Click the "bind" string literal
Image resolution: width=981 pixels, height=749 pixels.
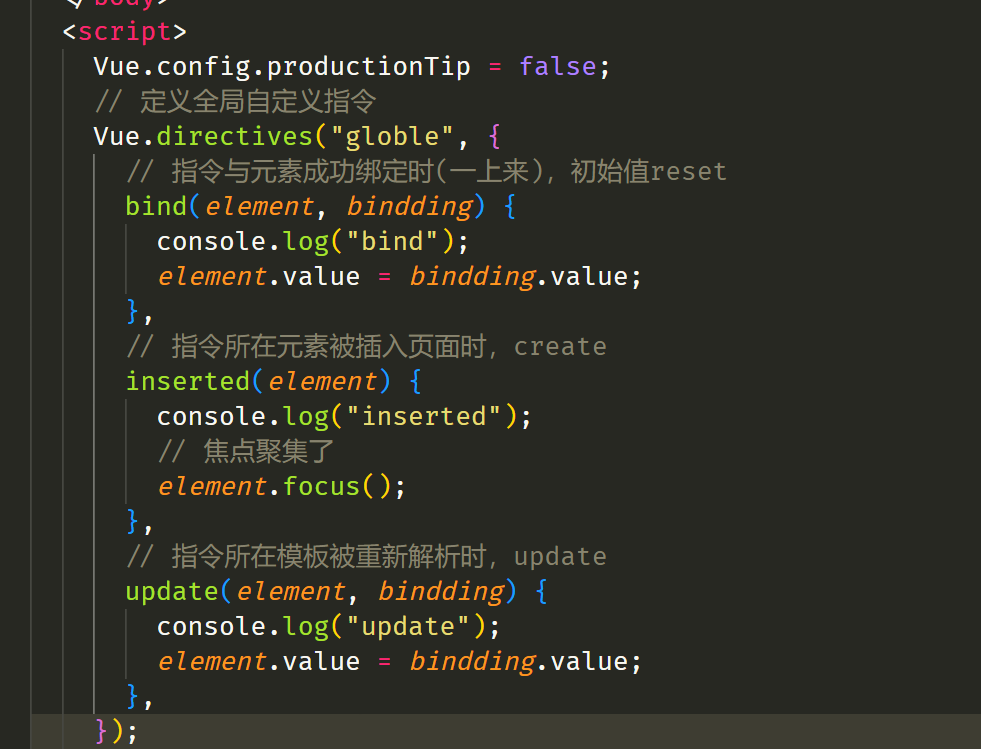click(392, 242)
